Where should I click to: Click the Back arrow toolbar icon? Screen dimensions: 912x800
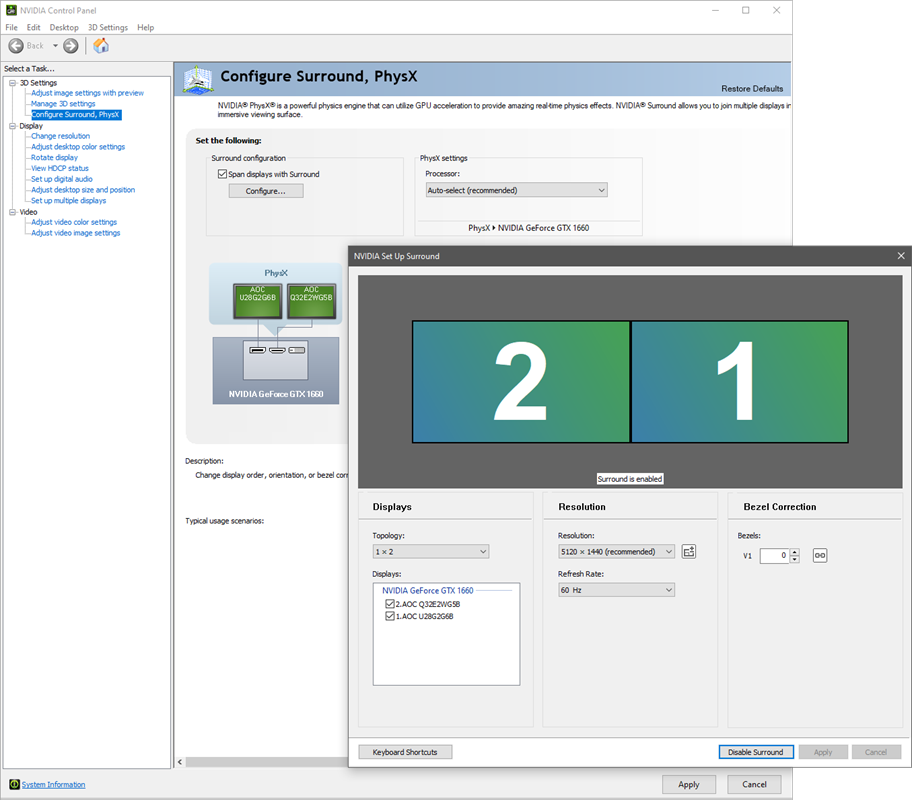pos(16,46)
